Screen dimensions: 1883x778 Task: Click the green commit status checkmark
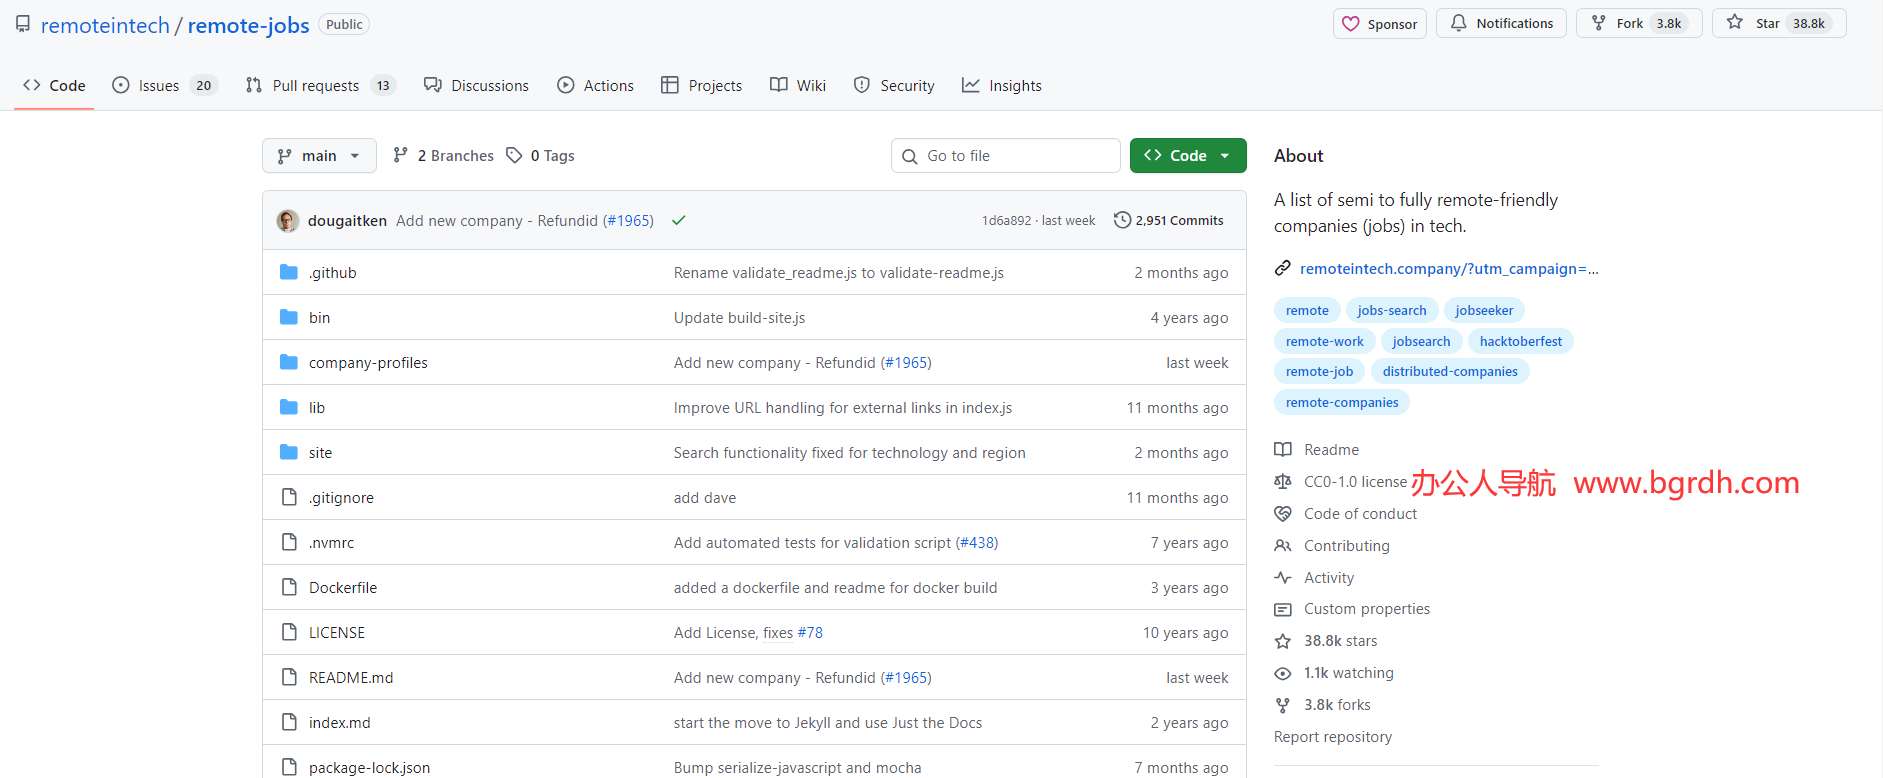click(679, 220)
